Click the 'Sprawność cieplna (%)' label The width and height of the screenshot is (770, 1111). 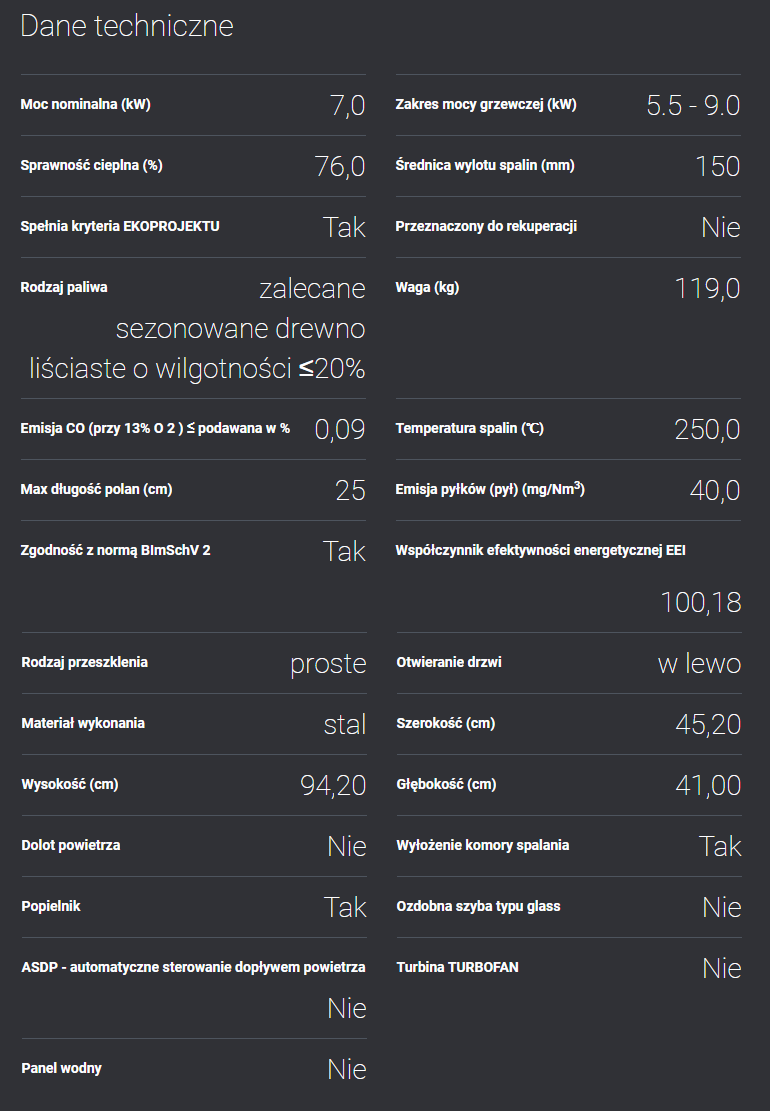(x=91, y=165)
